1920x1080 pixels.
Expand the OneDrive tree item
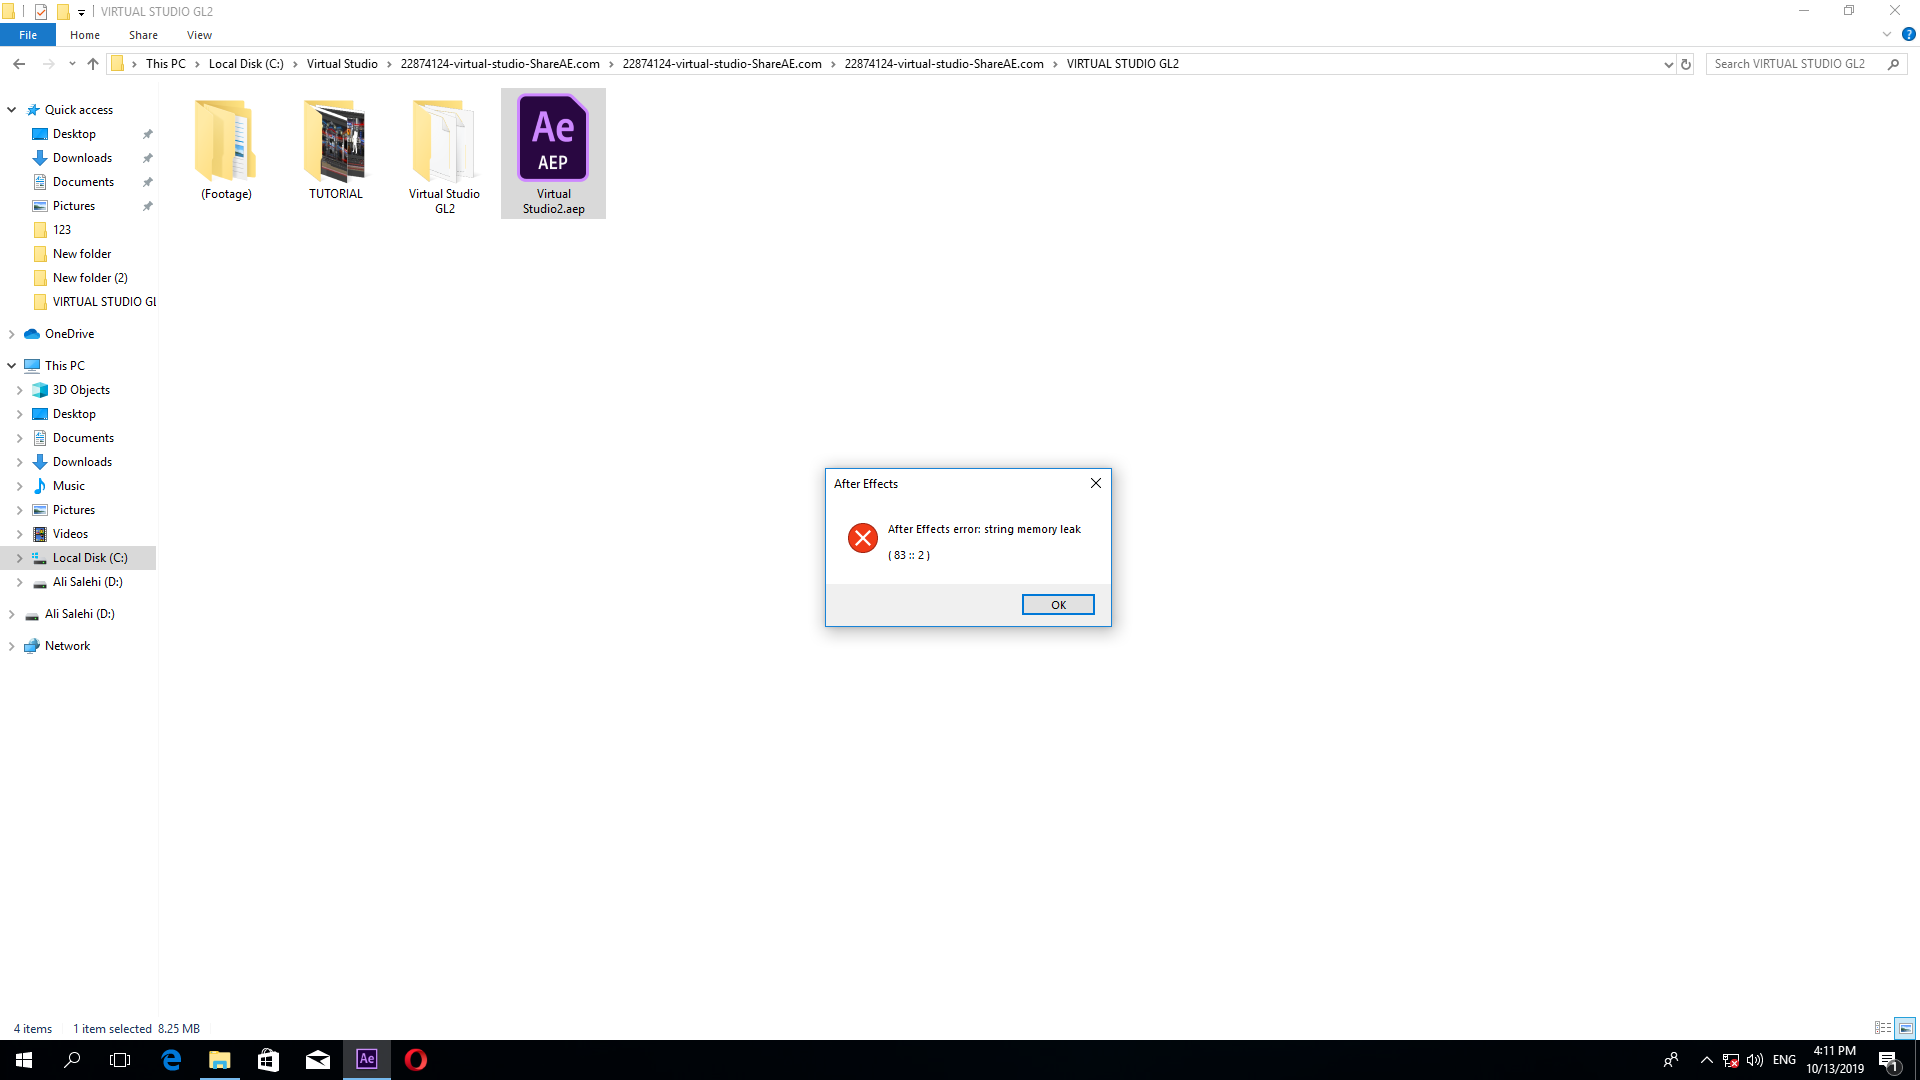(x=11, y=334)
